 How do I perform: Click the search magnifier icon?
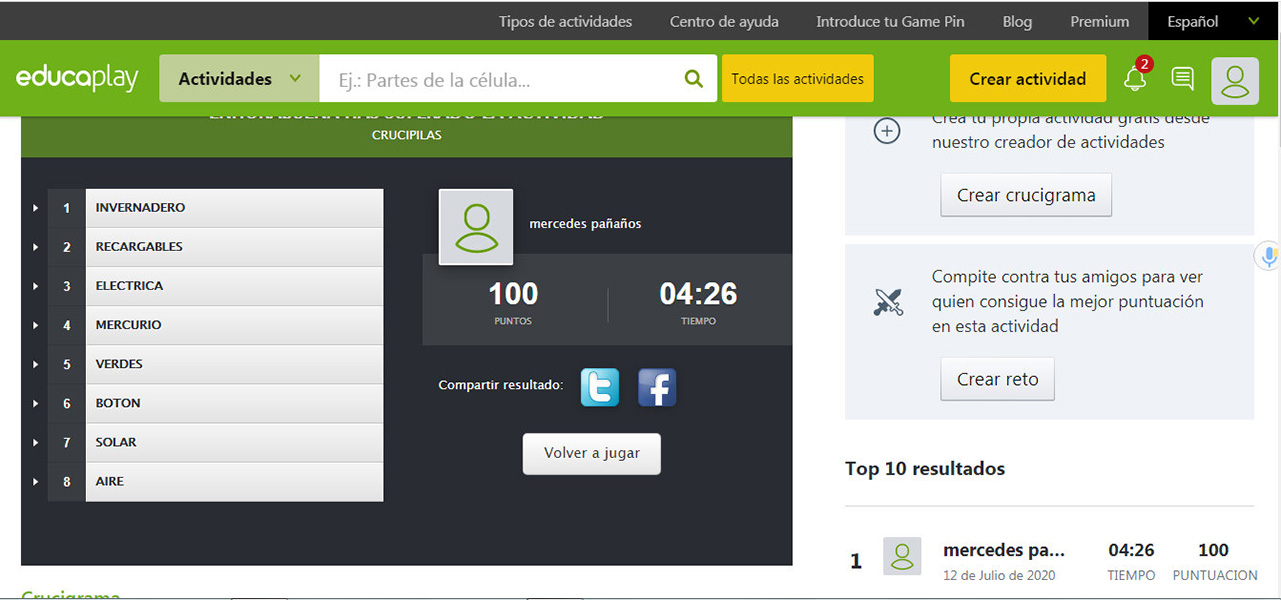tap(693, 79)
